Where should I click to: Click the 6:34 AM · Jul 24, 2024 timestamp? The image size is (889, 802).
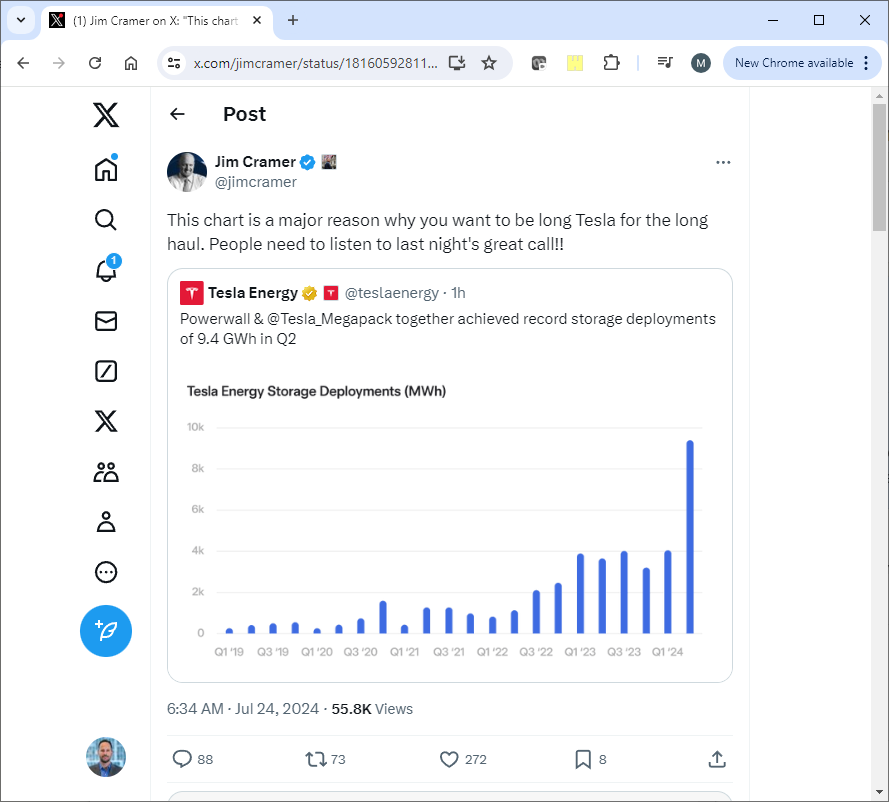pyautogui.click(x=243, y=709)
